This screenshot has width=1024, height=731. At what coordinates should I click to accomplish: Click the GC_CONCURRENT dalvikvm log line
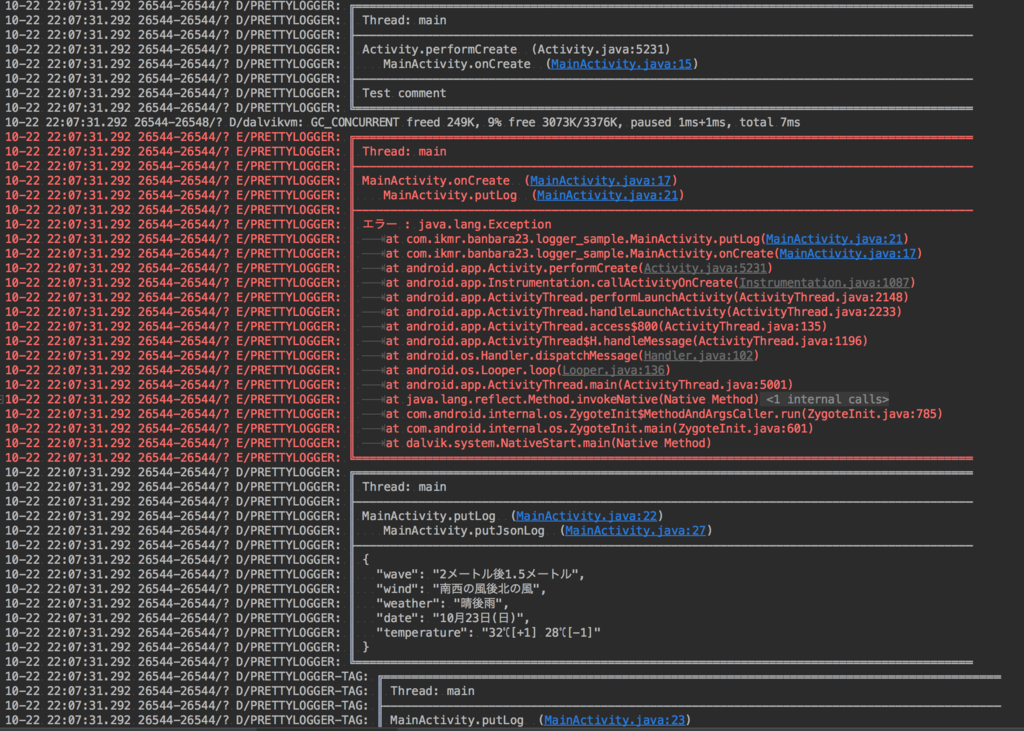point(402,122)
